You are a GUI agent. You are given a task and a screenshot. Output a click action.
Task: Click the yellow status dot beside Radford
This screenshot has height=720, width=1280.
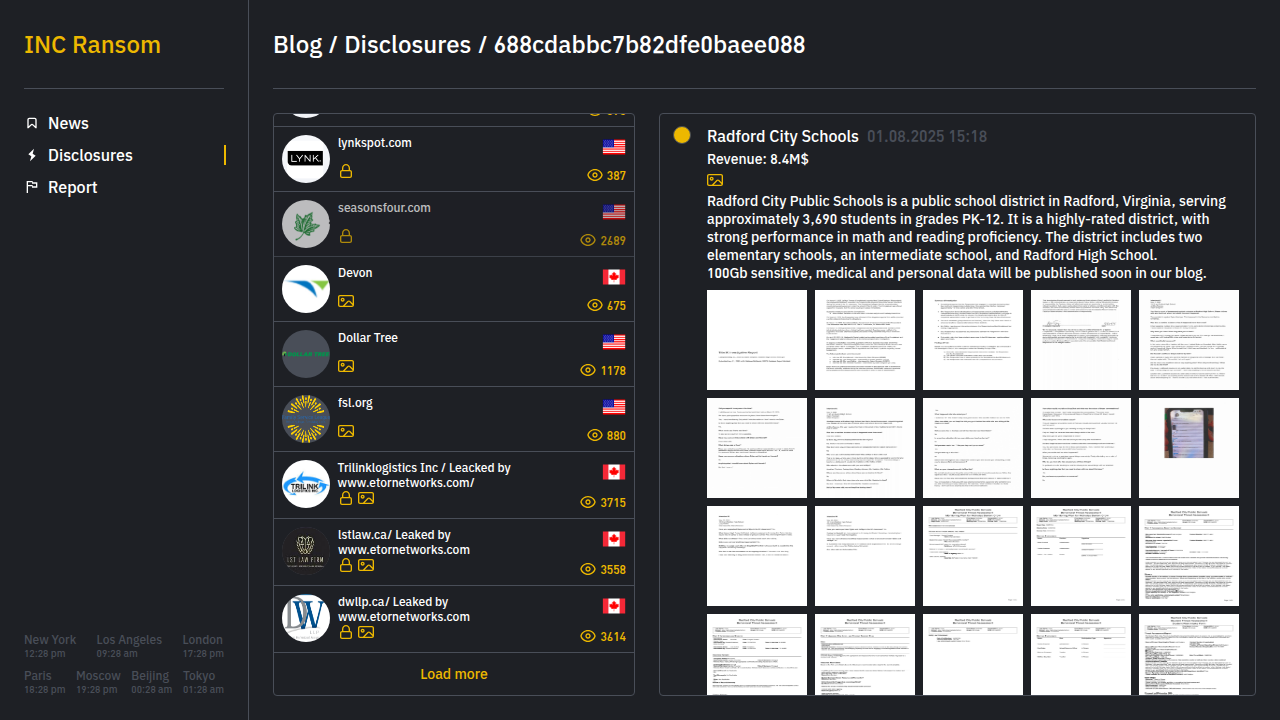pos(682,135)
